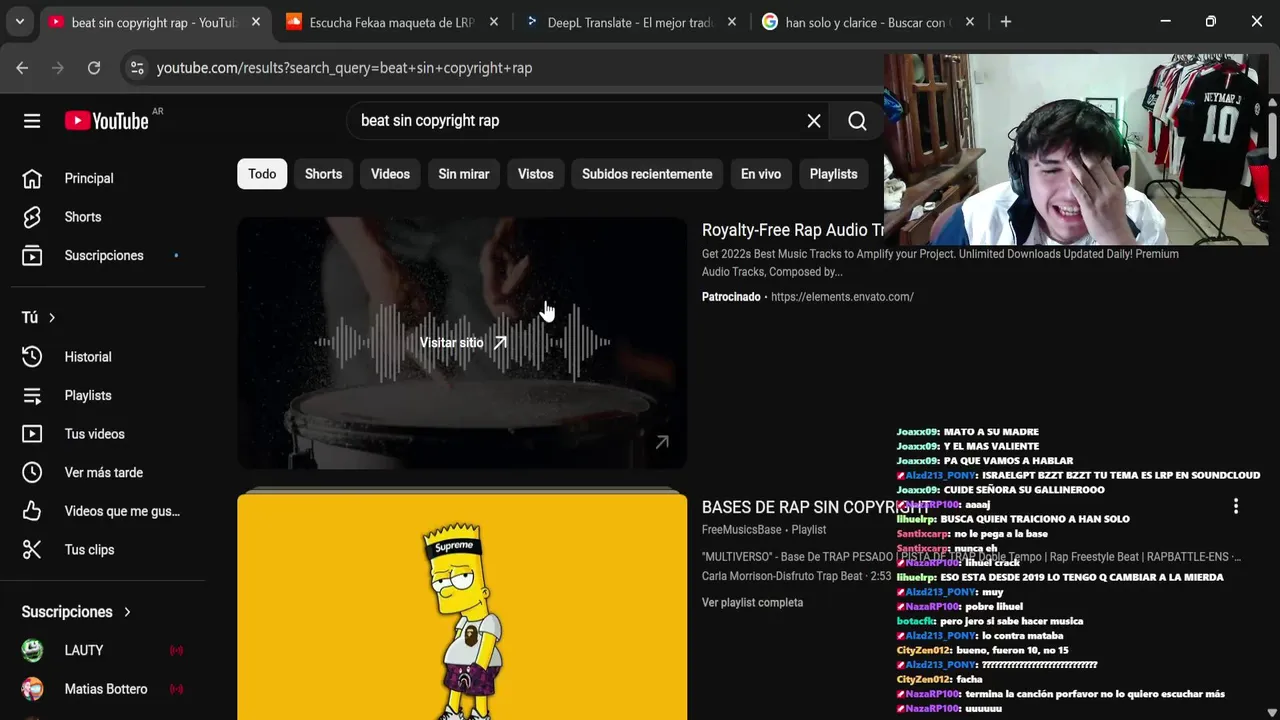This screenshot has height=720, width=1280.
Task: Open the FreeMusicsBase channel link
Action: (x=742, y=530)
